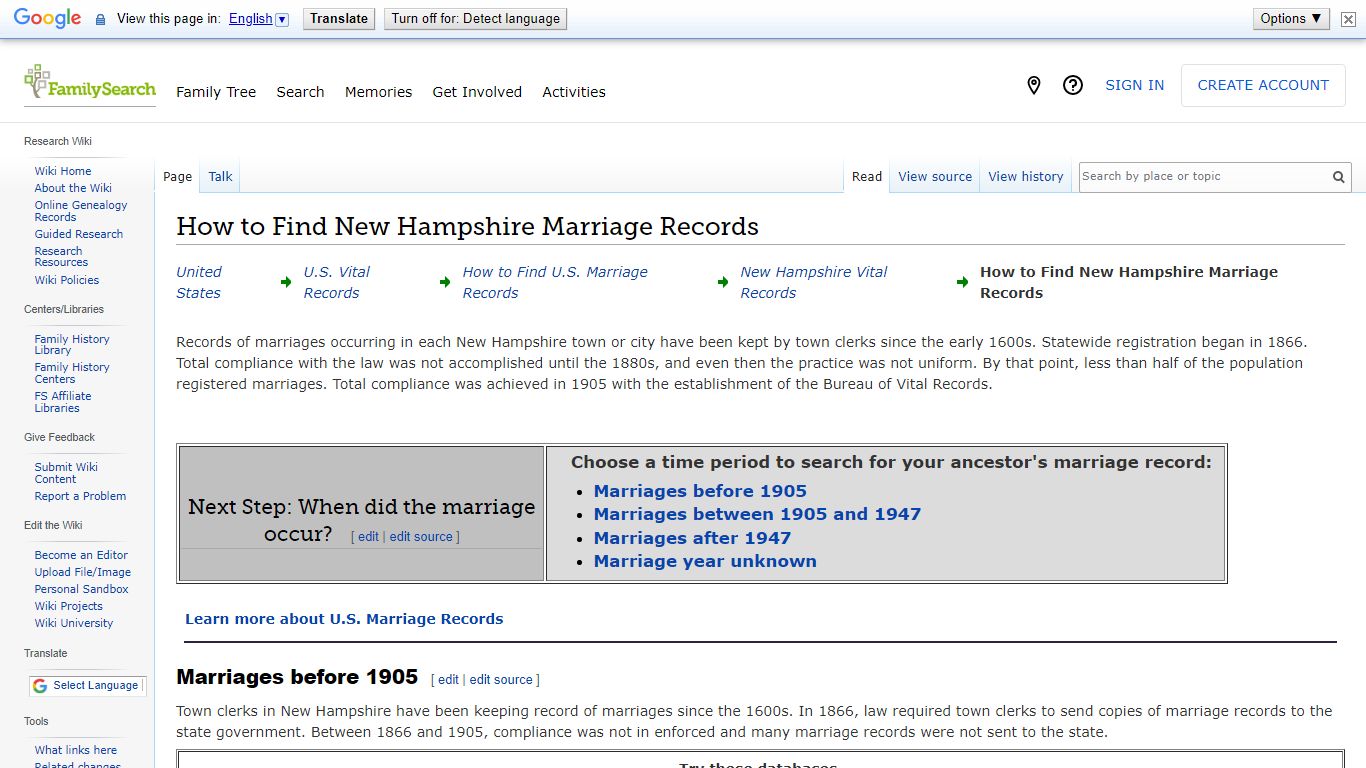Image resolution: width=1366 pixels, height=768 pixels.
Task: Jump to Marriages before 1905
Action: 700,491
